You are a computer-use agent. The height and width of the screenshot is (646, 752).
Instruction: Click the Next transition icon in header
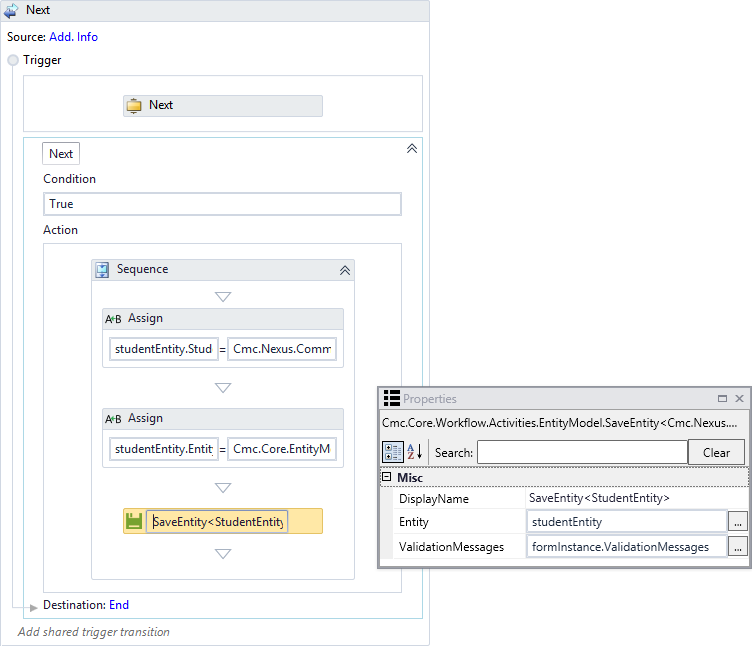(x=13, y=10)
